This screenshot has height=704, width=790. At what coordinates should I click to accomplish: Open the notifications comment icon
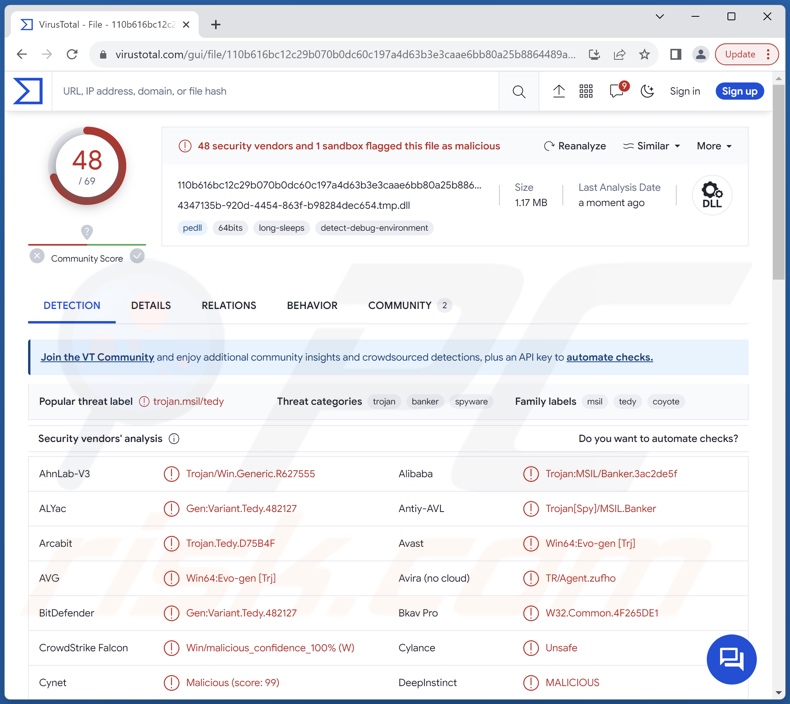[617, 92]
